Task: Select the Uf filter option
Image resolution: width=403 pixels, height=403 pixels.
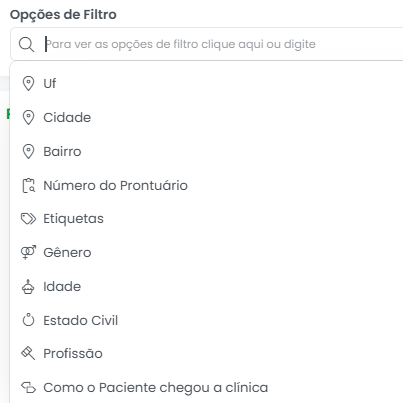Action: click(207, 83)
